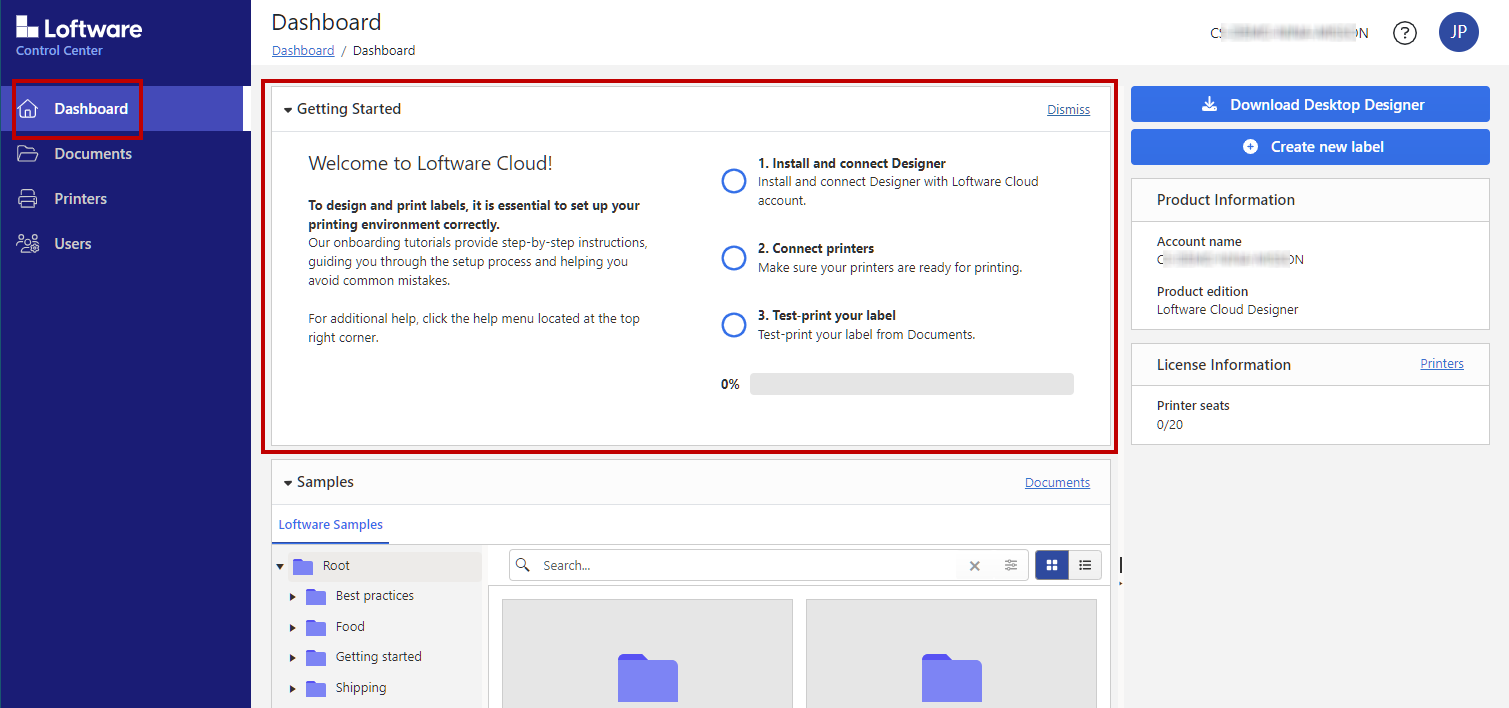Image resolution: width=1509 pixels, height=708 pixels.
Task: Select the Install and connect Designer step circle
Action: (734, 181)
